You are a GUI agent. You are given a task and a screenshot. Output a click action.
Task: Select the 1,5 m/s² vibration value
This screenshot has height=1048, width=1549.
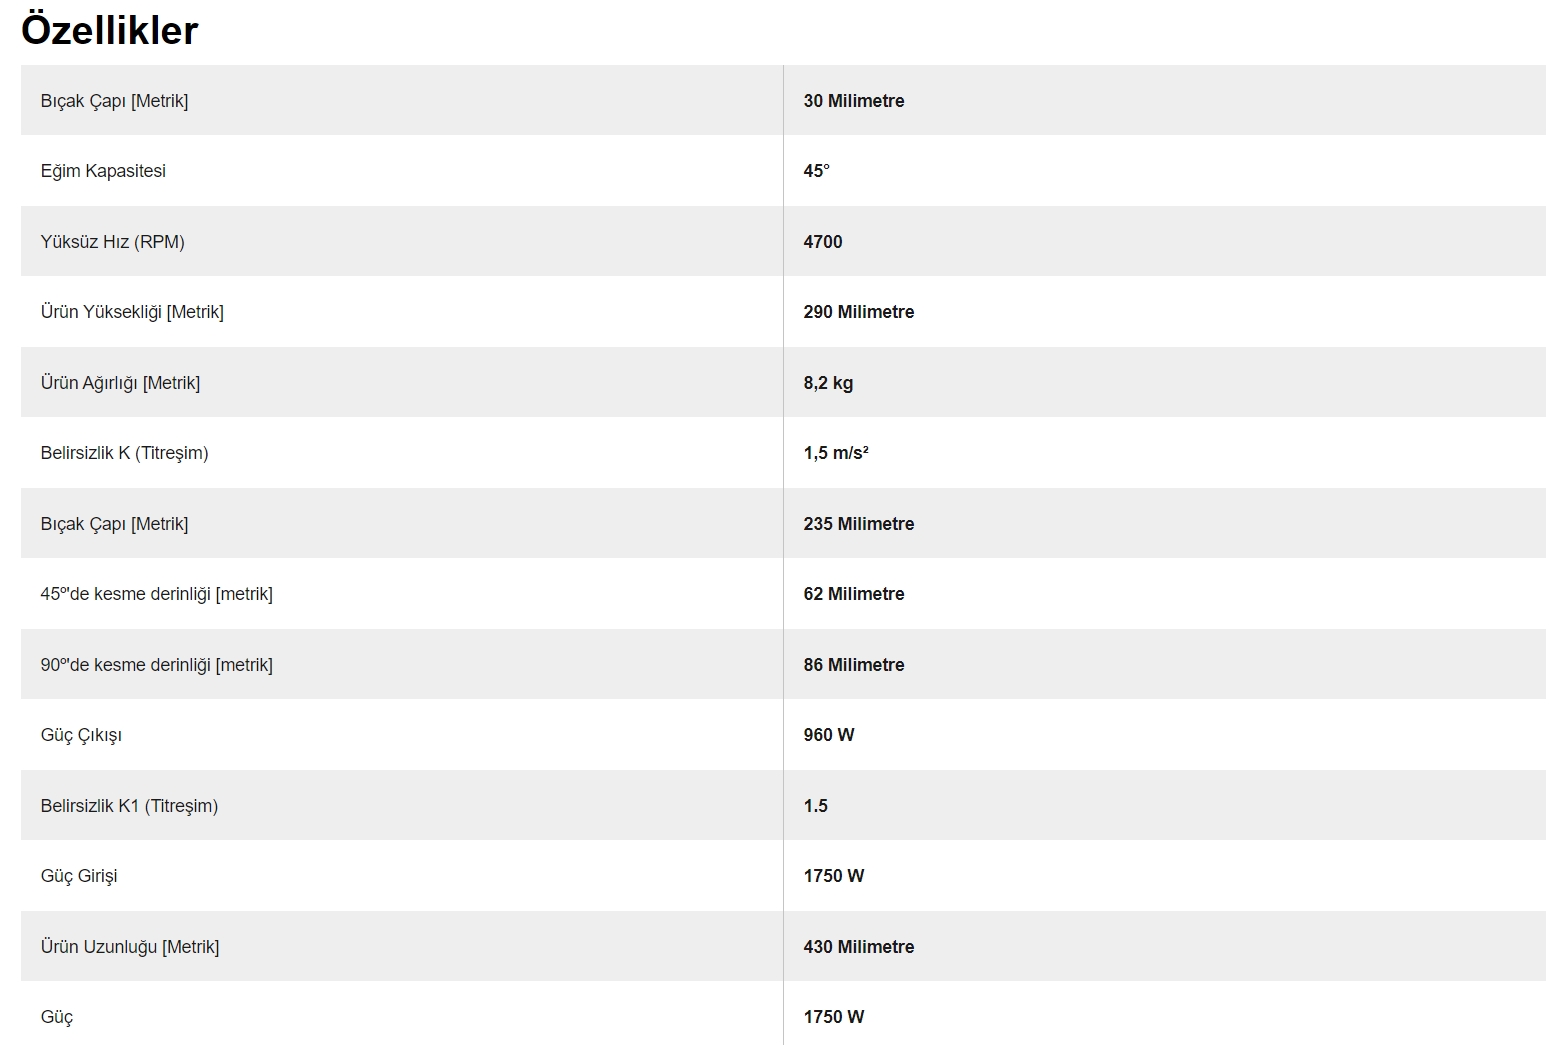click(x=836, y=453)
